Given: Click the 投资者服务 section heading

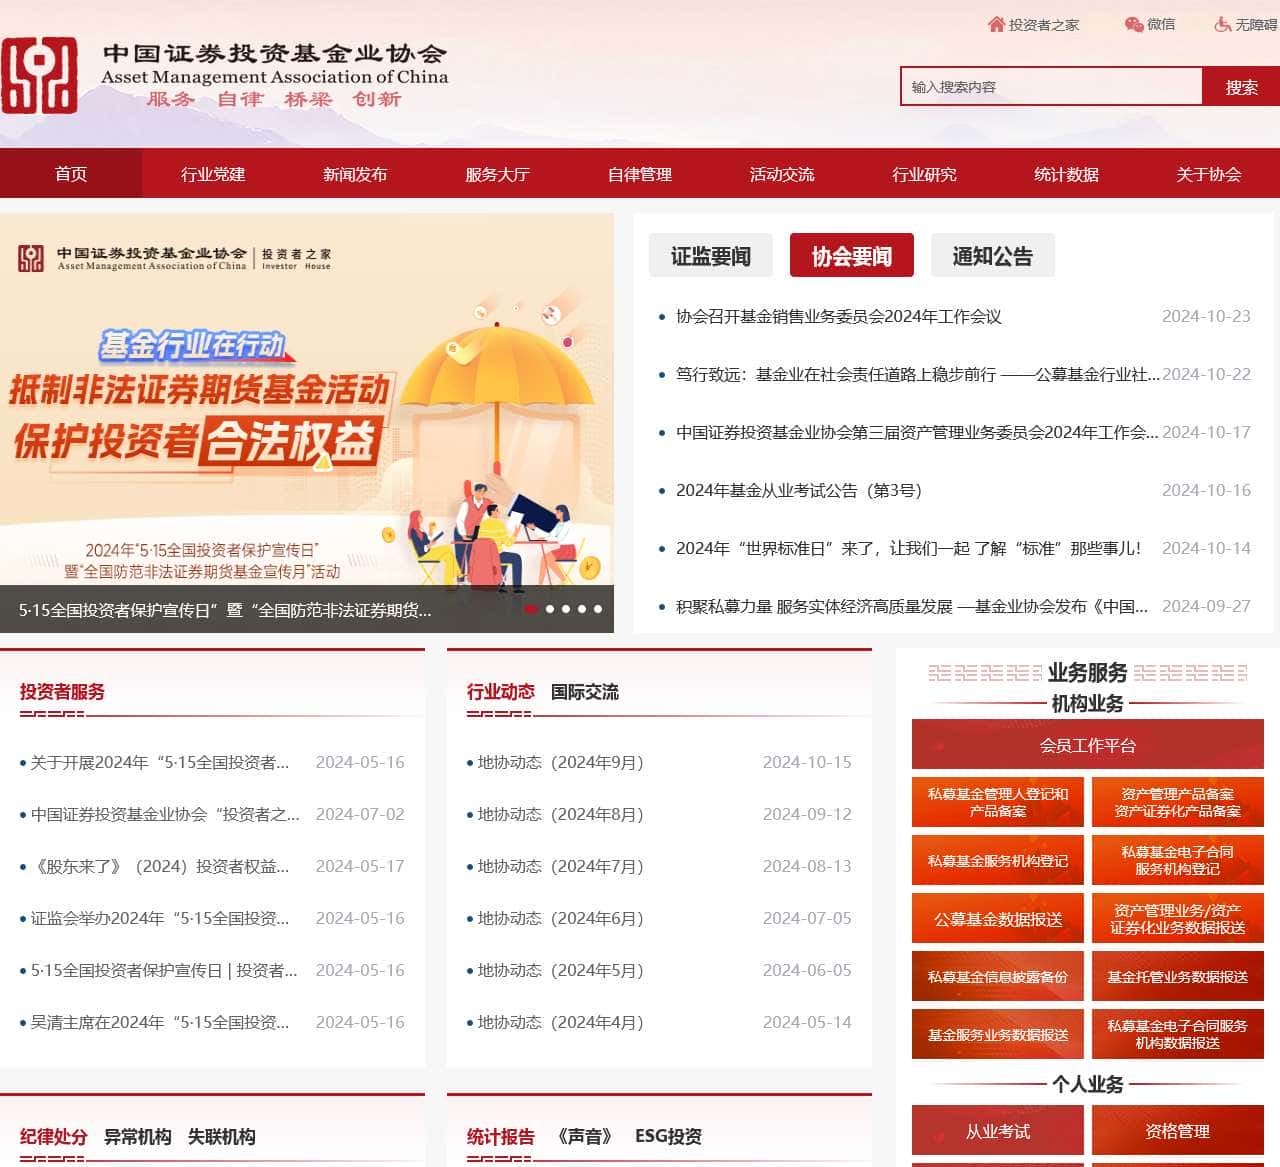Looking at the screenshot, I should click(62, 691).
